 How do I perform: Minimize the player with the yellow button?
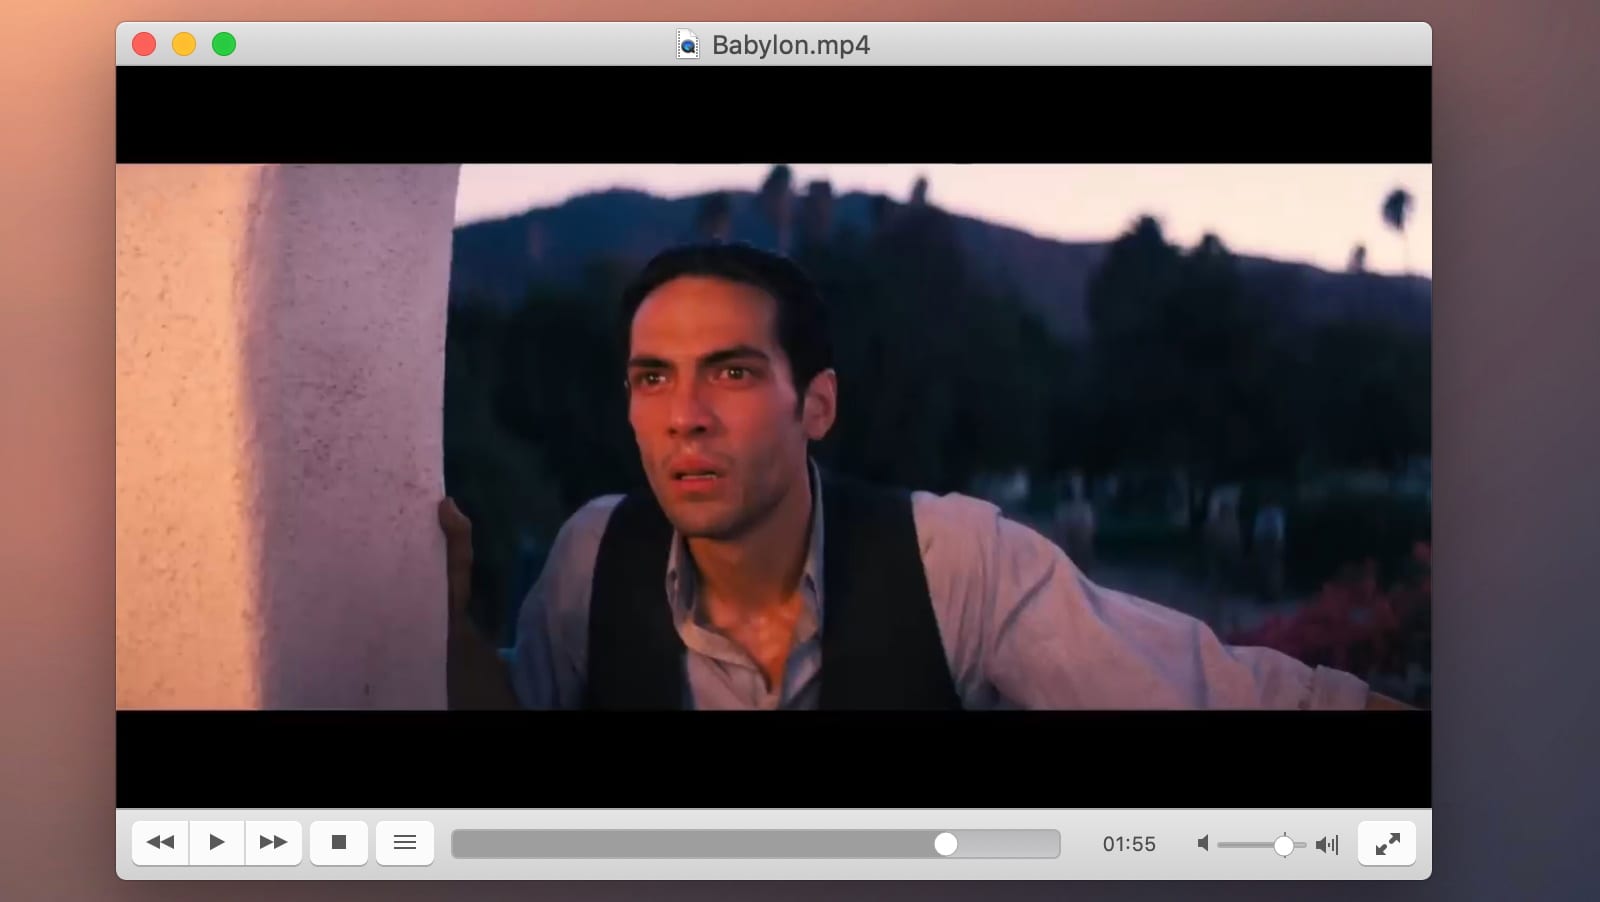pyautogui.click(x=184, y=44)
